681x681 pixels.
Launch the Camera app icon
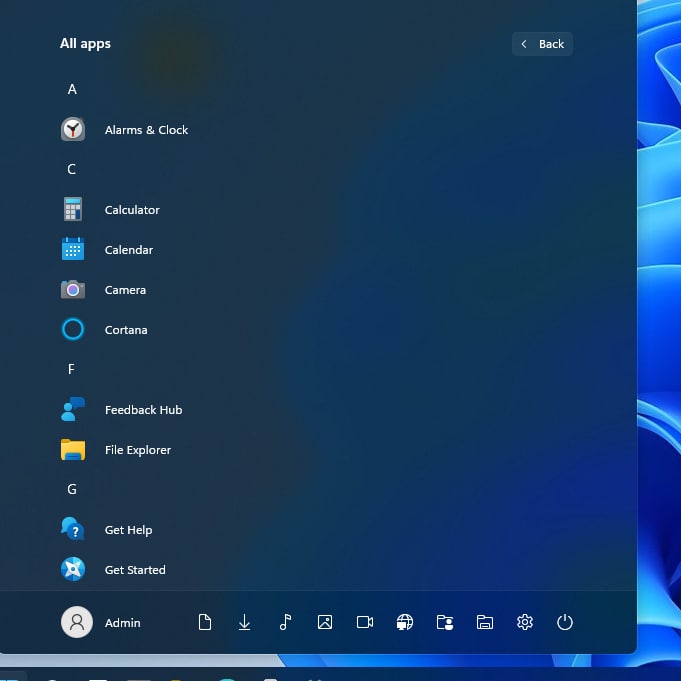coord(73,289)
